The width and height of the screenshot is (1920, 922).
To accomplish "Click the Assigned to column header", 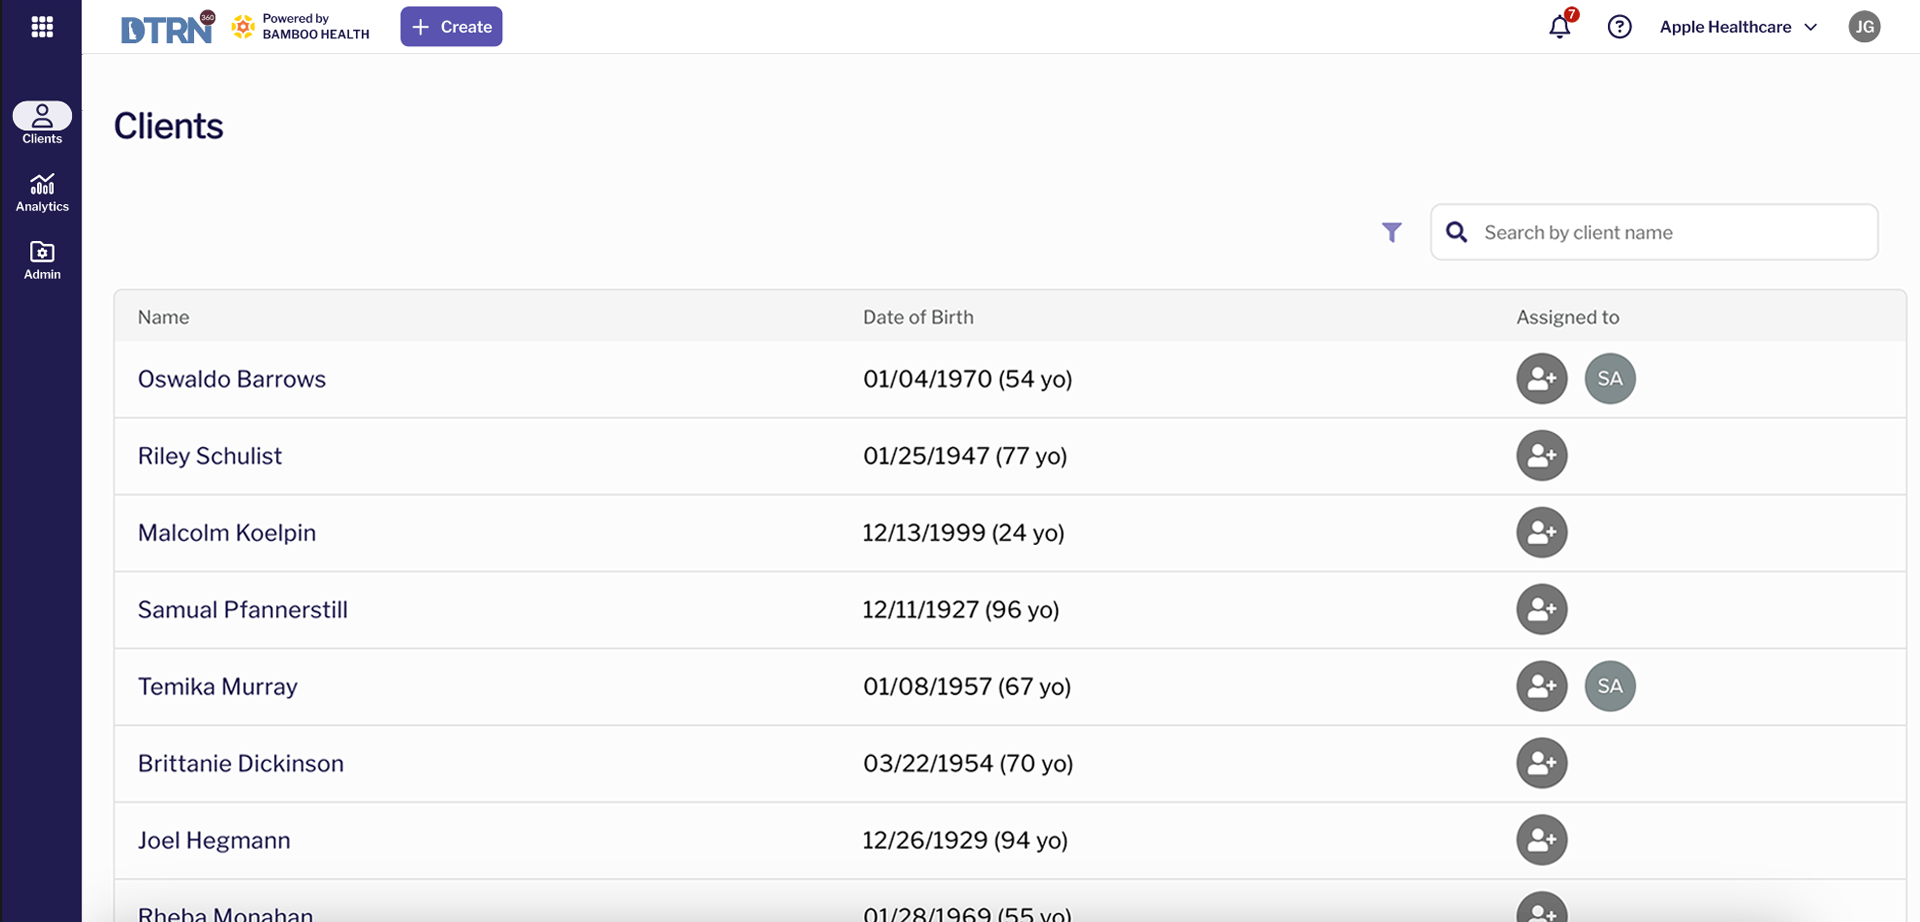I will coord(1567,317).
